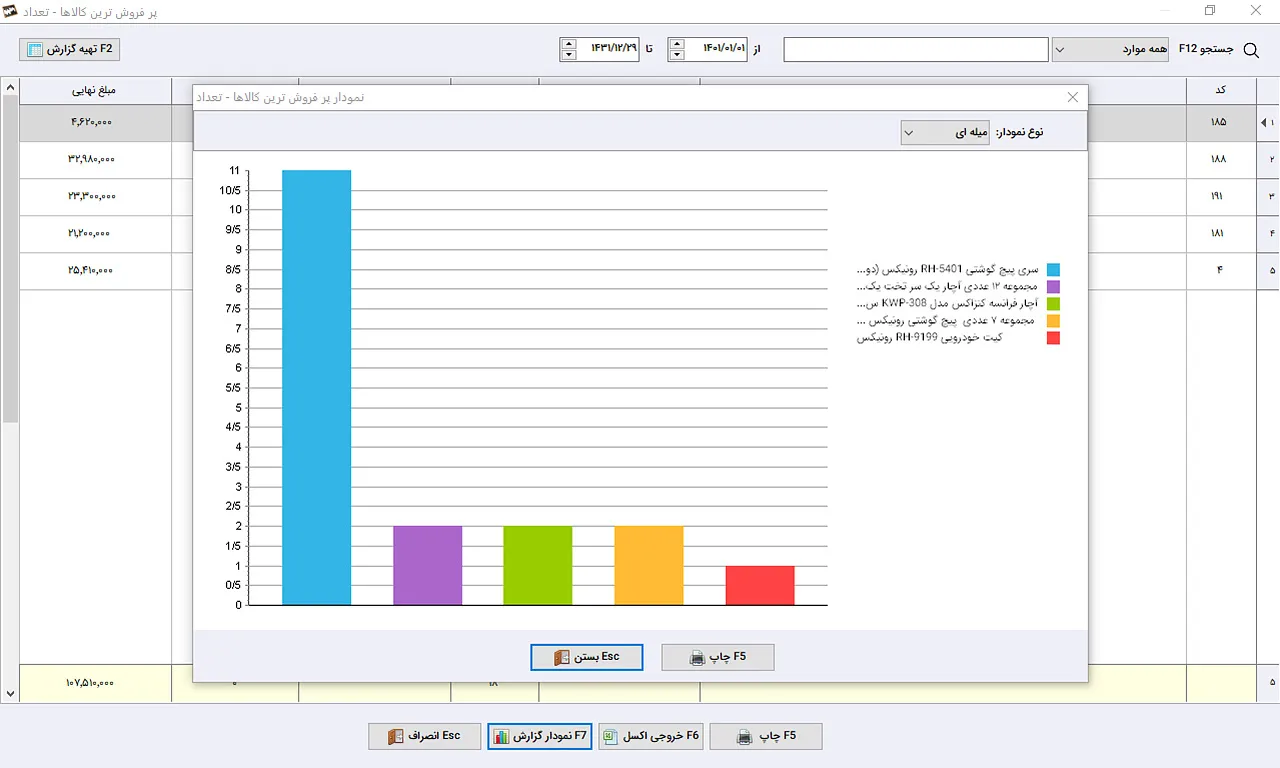Open the chart type dropdown
This screenshot has height=768, width=1280.
(x=948, y=132)
